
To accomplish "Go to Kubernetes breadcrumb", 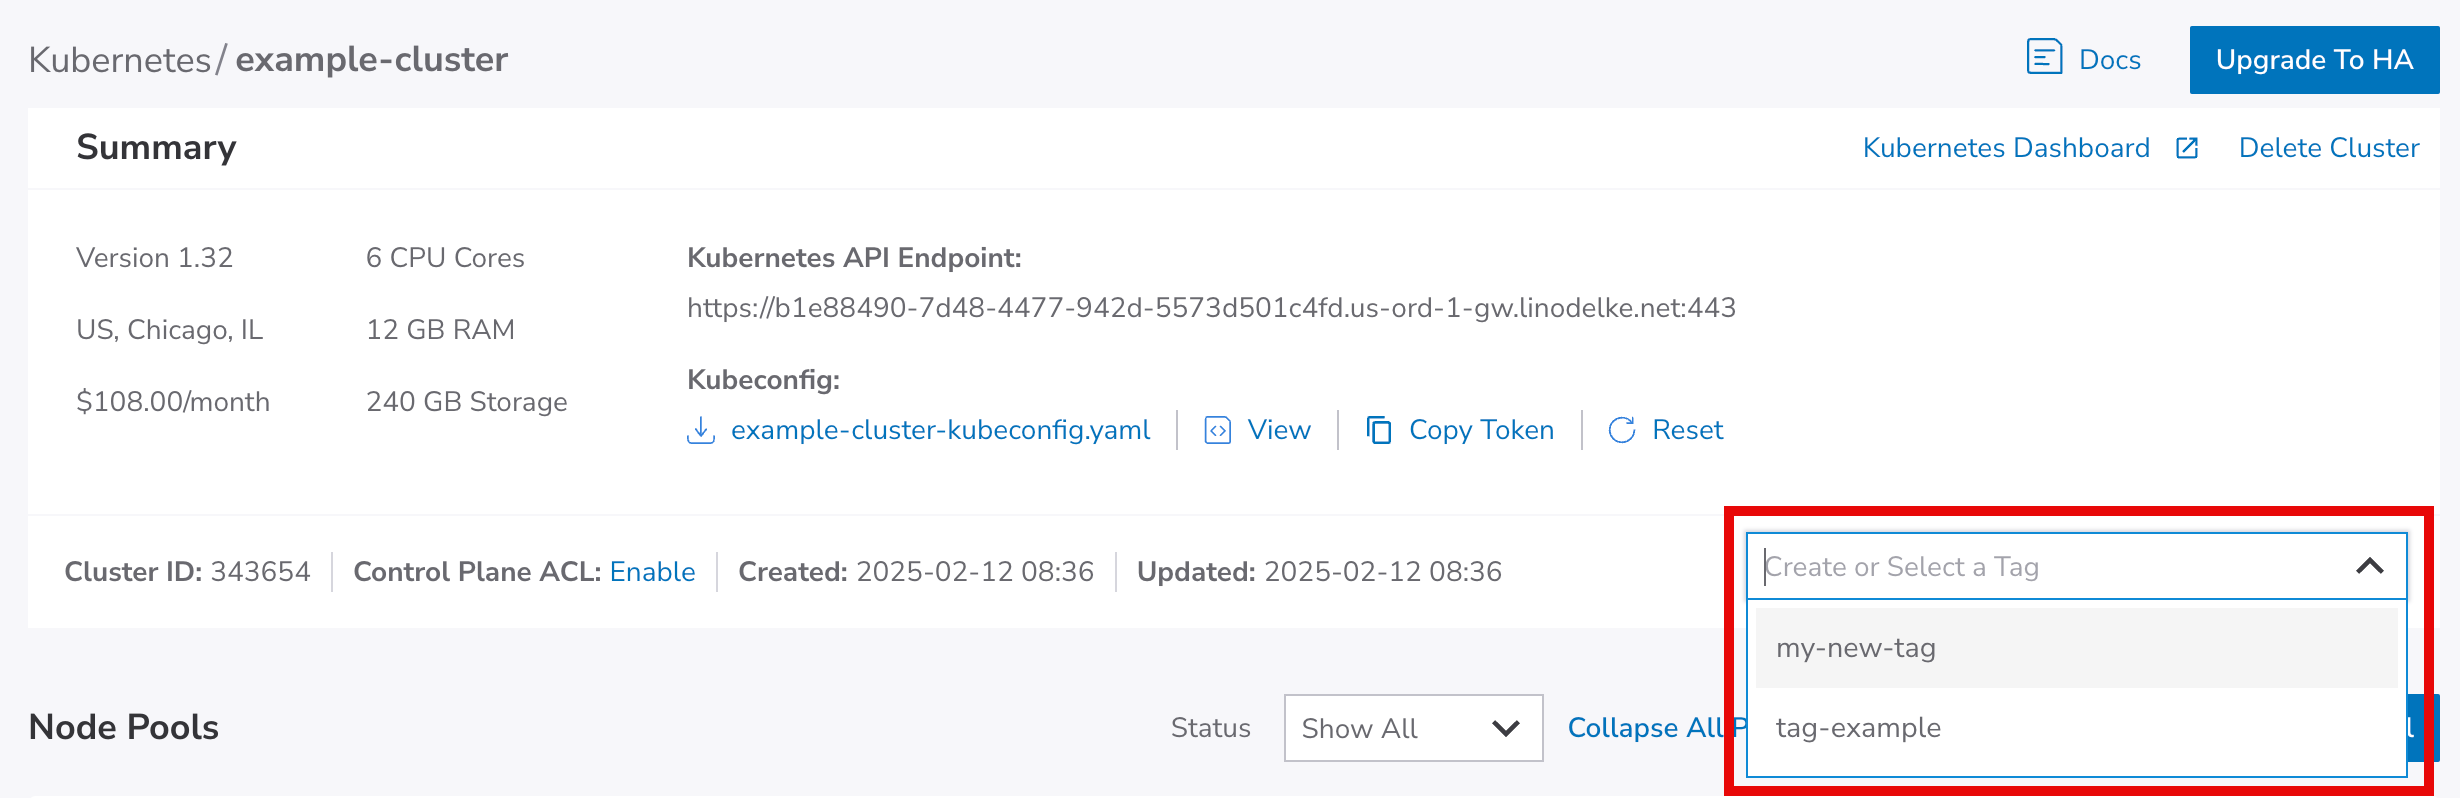I will tap(119, 60).
